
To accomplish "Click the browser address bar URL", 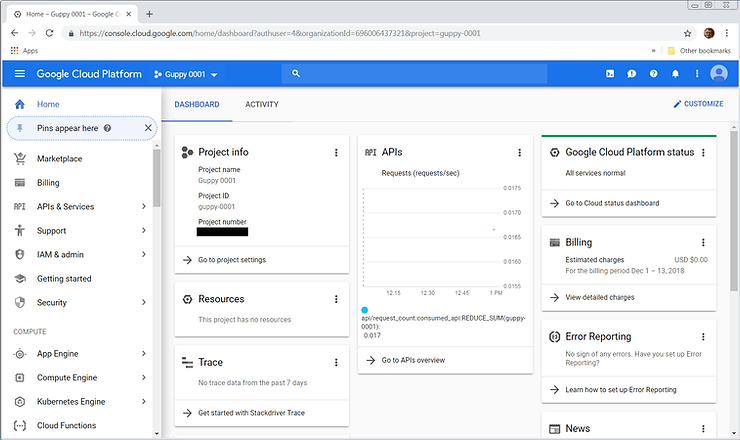I will point(280,34).
